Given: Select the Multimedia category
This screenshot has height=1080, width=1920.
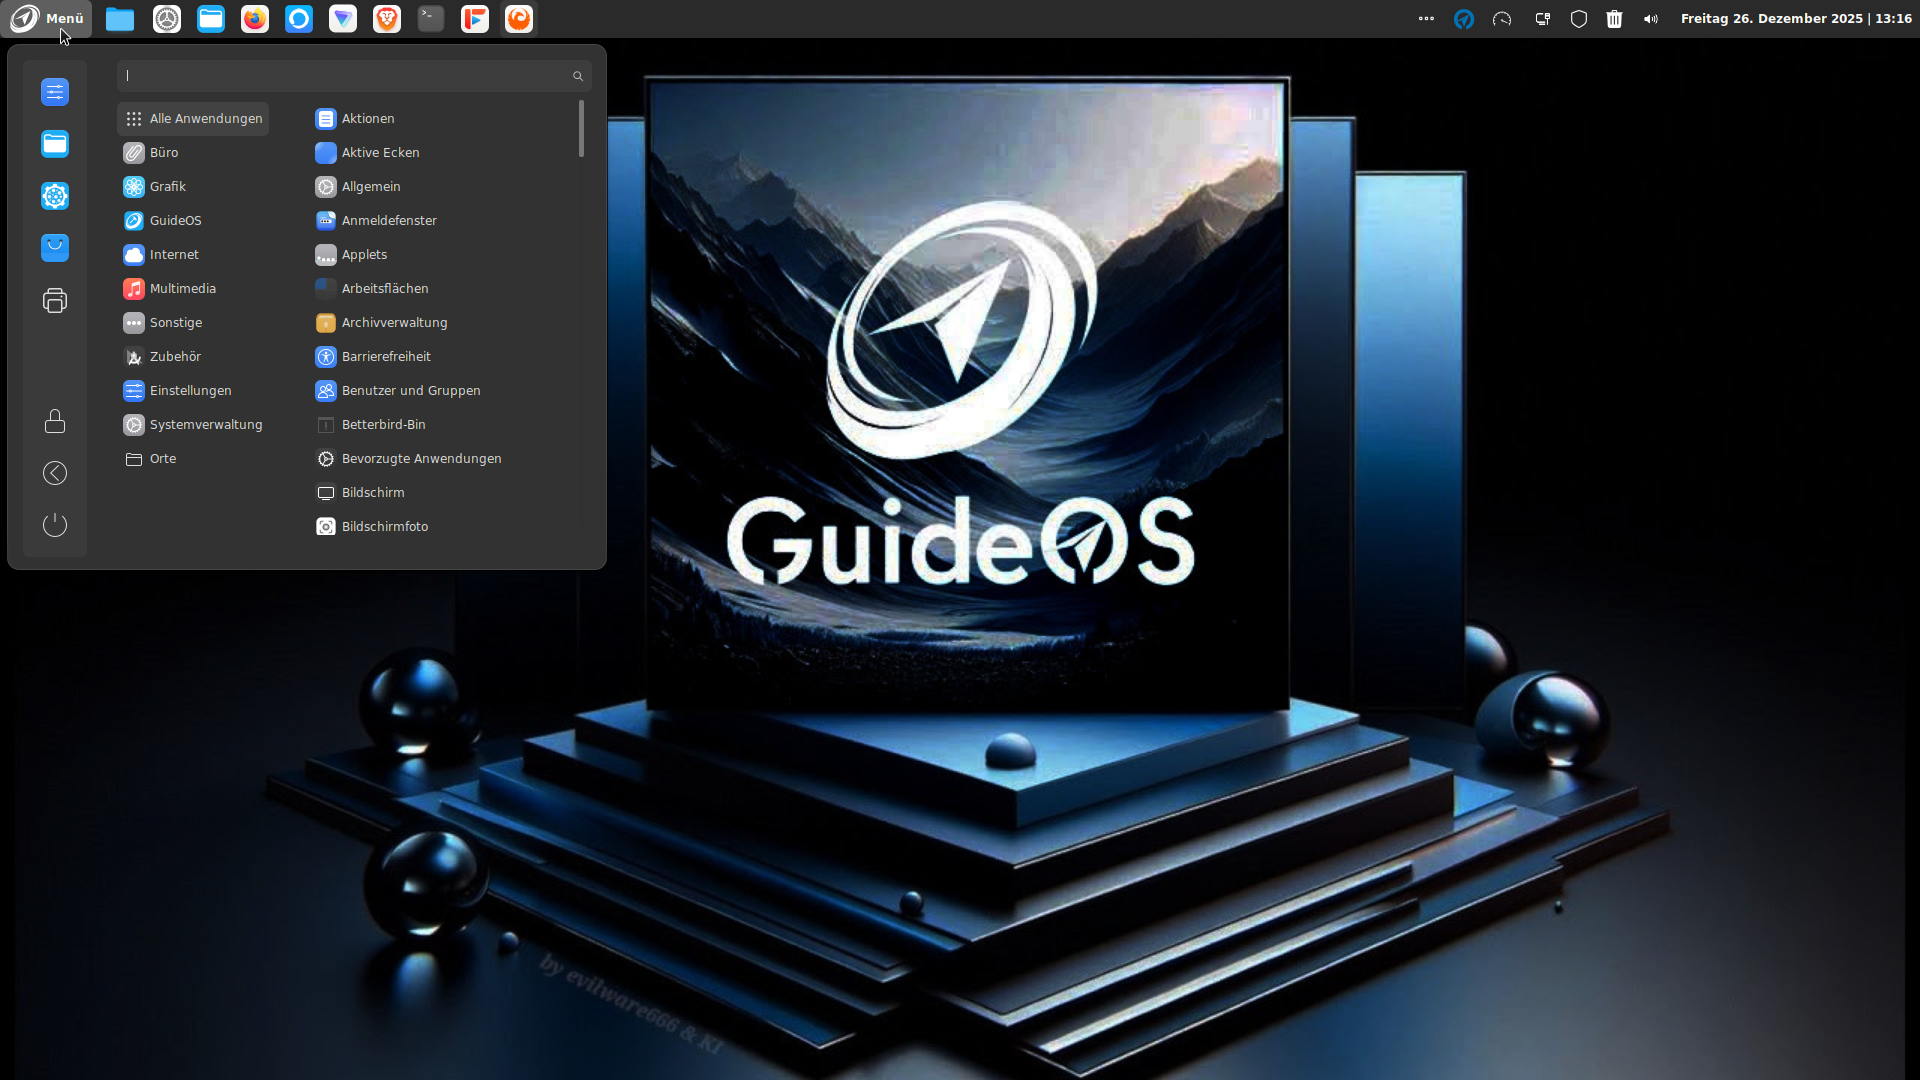Looking at the screenshot, I should tap(182, 289).
